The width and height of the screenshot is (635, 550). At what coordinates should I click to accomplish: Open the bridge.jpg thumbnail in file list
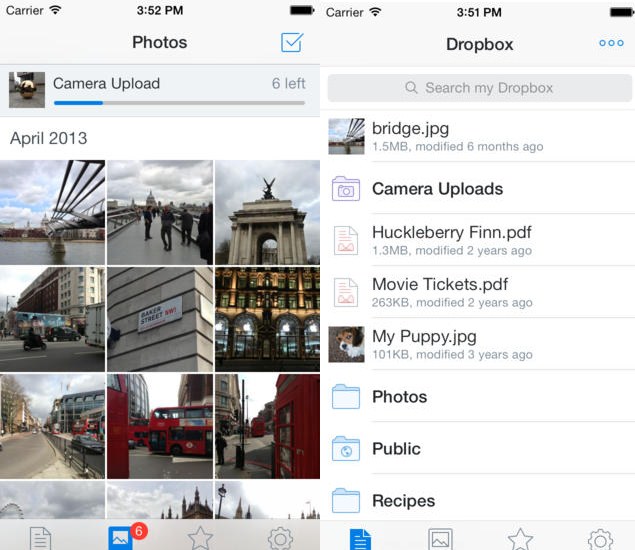coord(346,136)
